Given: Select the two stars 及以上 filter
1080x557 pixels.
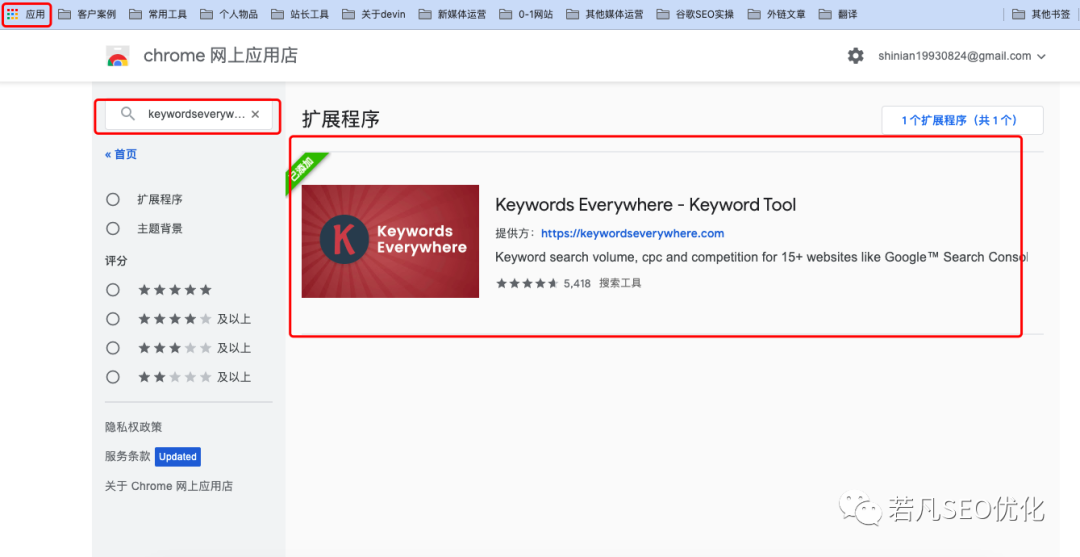Looking at the screenshot, I should tap(113, 377).
